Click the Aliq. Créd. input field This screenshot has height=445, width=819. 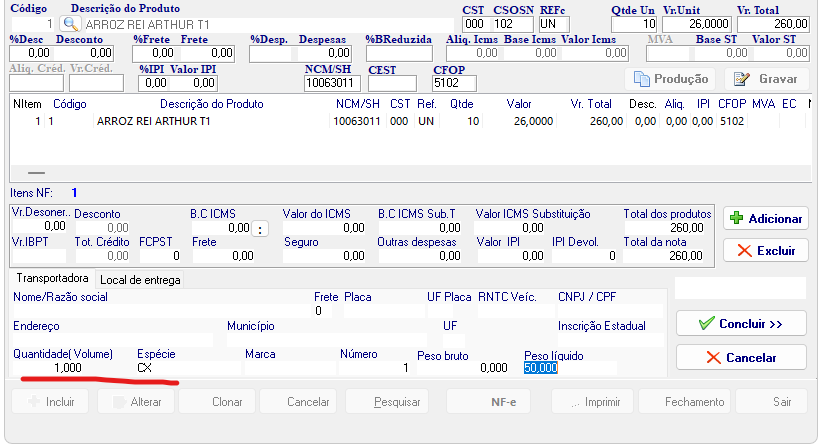click(x=37, y=83)
